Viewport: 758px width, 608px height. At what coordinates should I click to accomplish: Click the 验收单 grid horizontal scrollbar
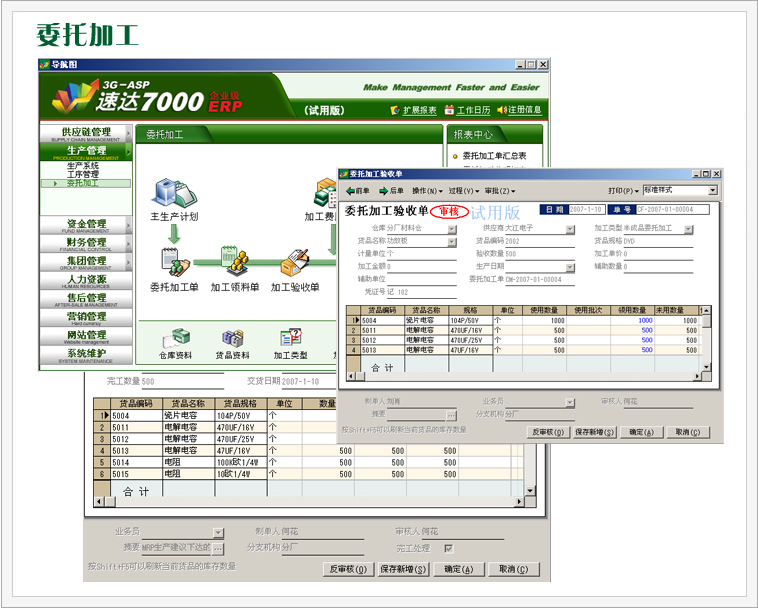(x=524, y=376)
